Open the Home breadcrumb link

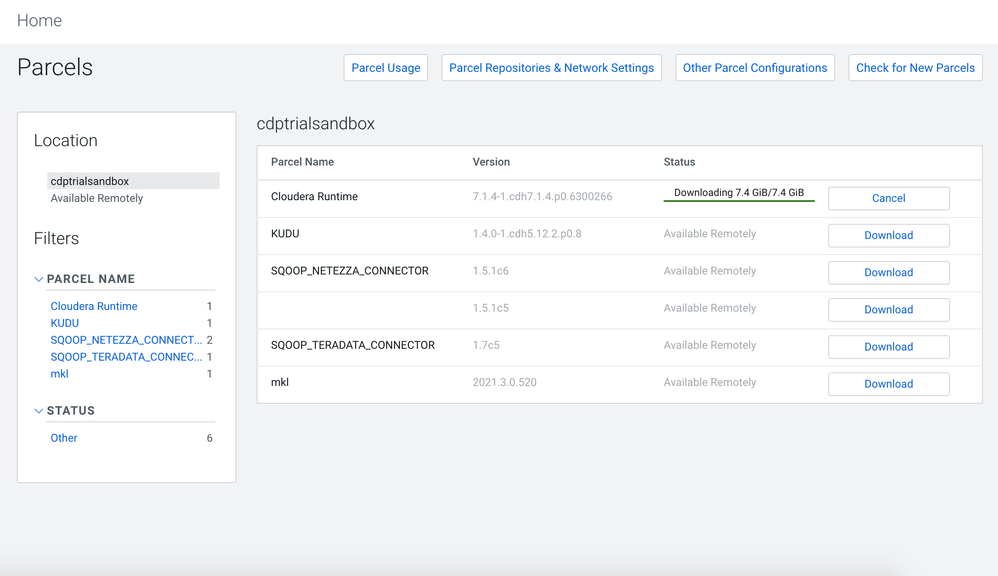click(39, 20)
